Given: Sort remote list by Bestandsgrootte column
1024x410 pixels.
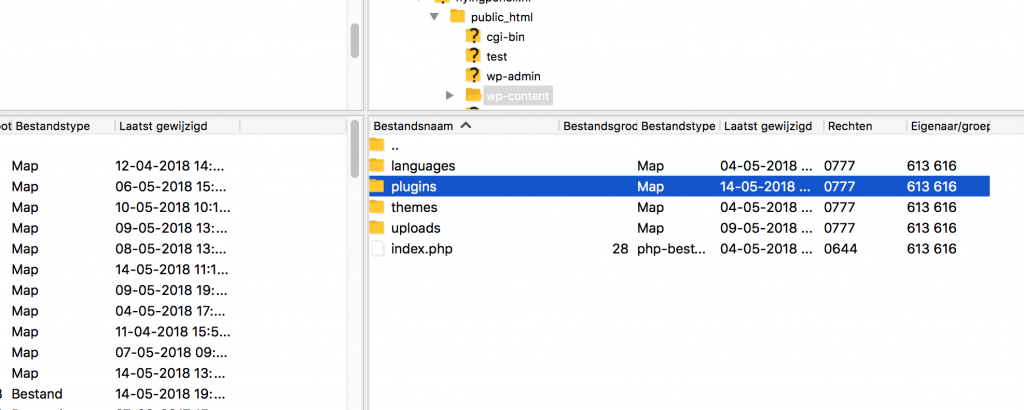Looking at the screenshot, I should [598, 126].
